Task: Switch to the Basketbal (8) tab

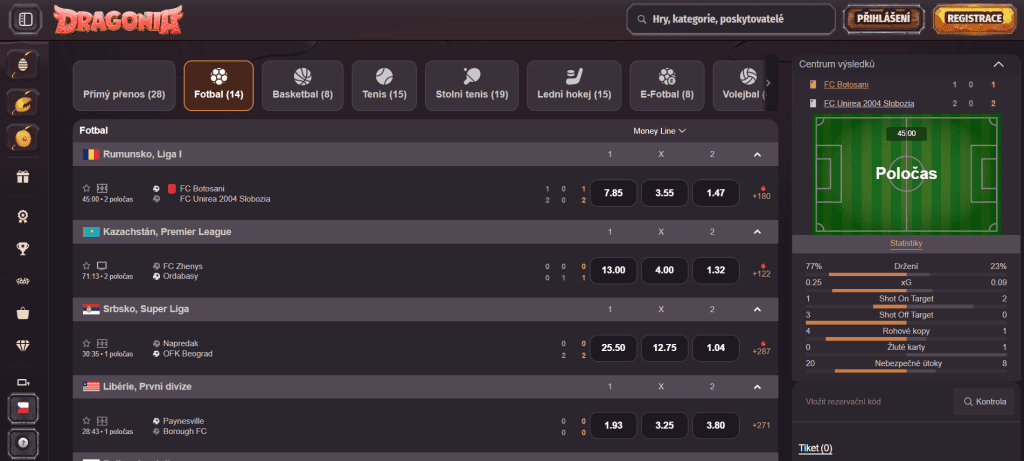Action: [x=302, y=85]
